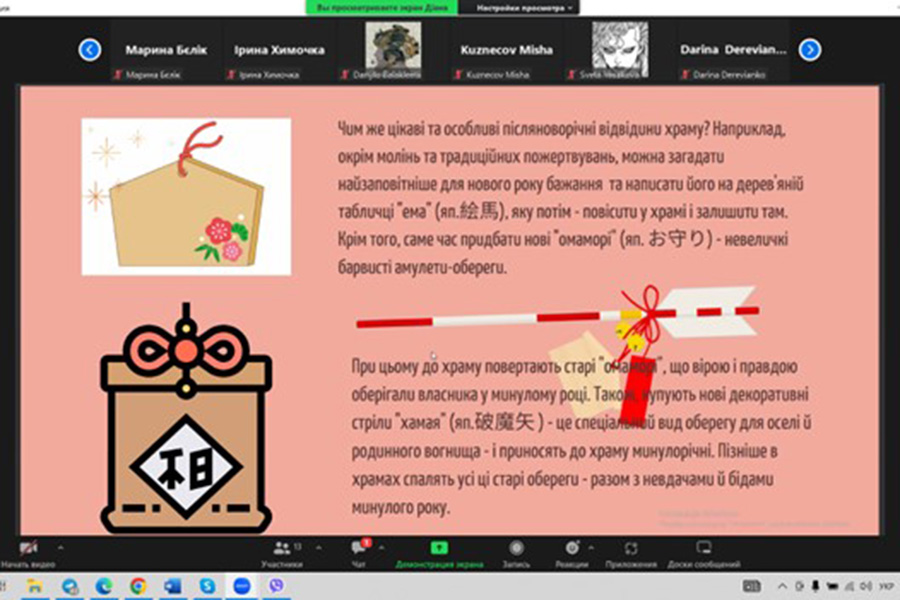Open the Edge icon left of Chrome
900x600 pixels.
click(x=104, y=586)
